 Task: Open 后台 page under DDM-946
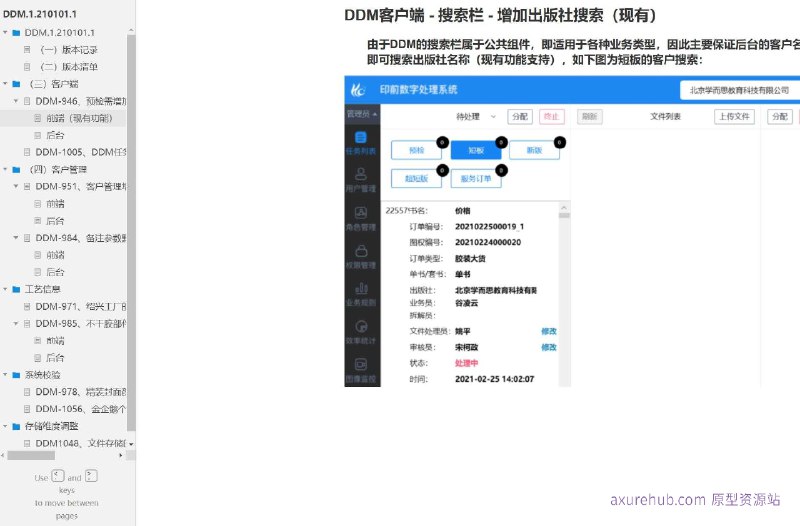(55, 135)
